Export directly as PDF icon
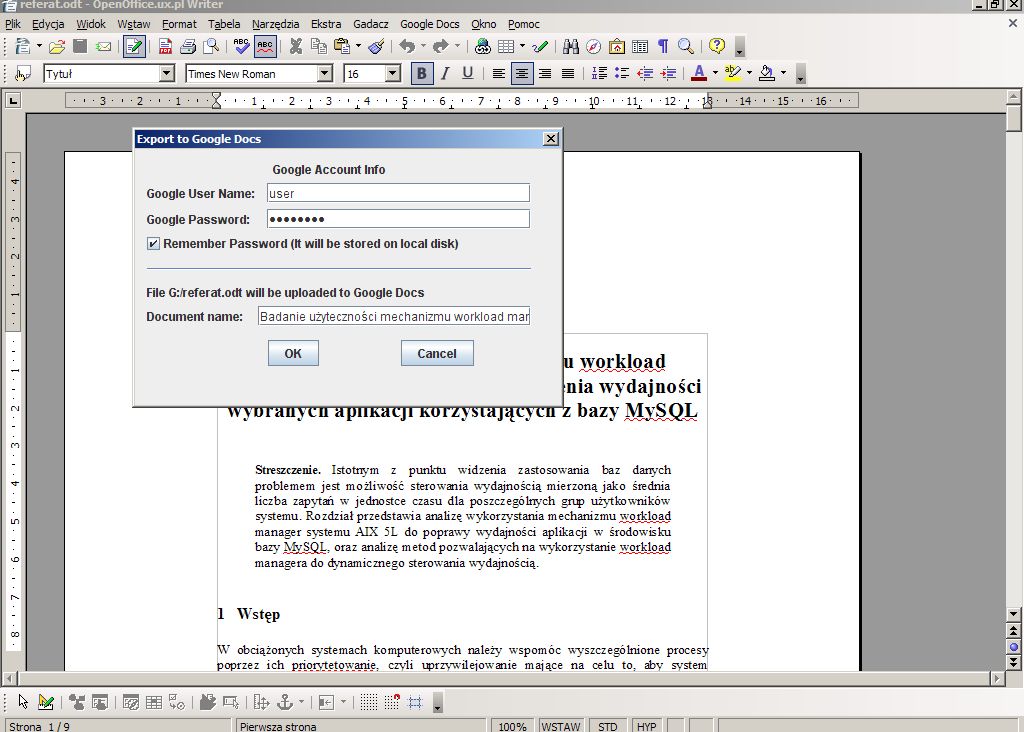This screenshot has width=1024, height=732. (x=165, y=46)
